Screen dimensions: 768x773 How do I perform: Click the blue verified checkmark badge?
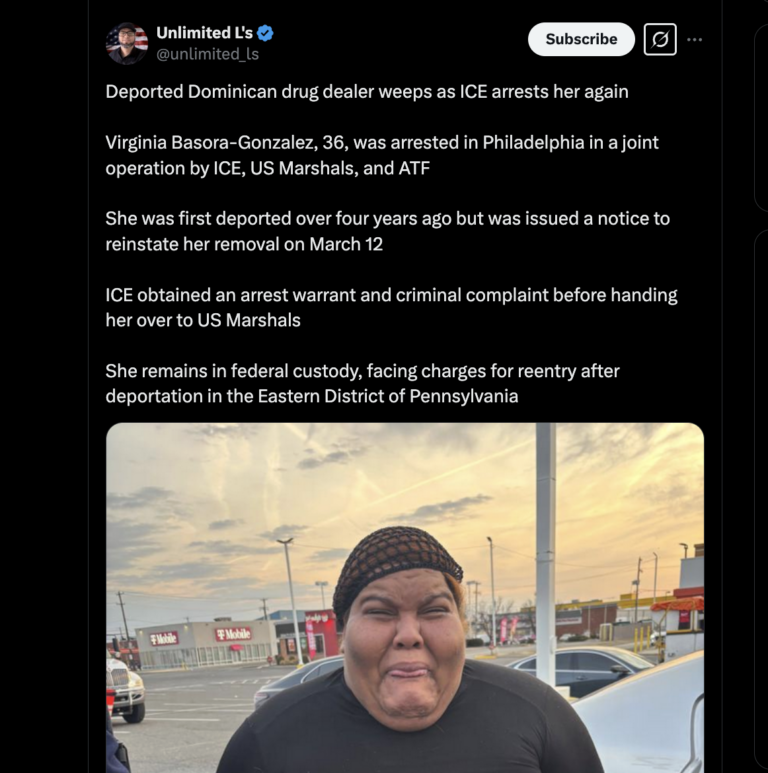tap(265, 33)
